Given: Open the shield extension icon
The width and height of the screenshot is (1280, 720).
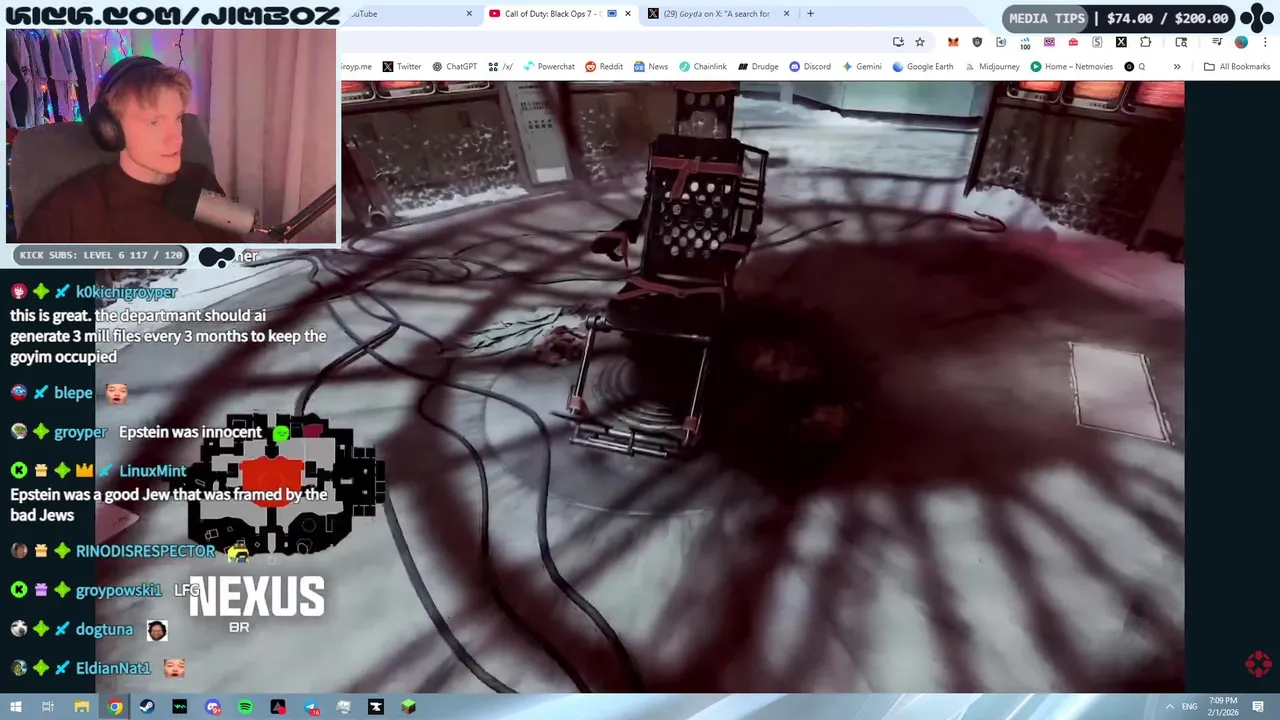Looking at the screenshot, I should [977, 42].
